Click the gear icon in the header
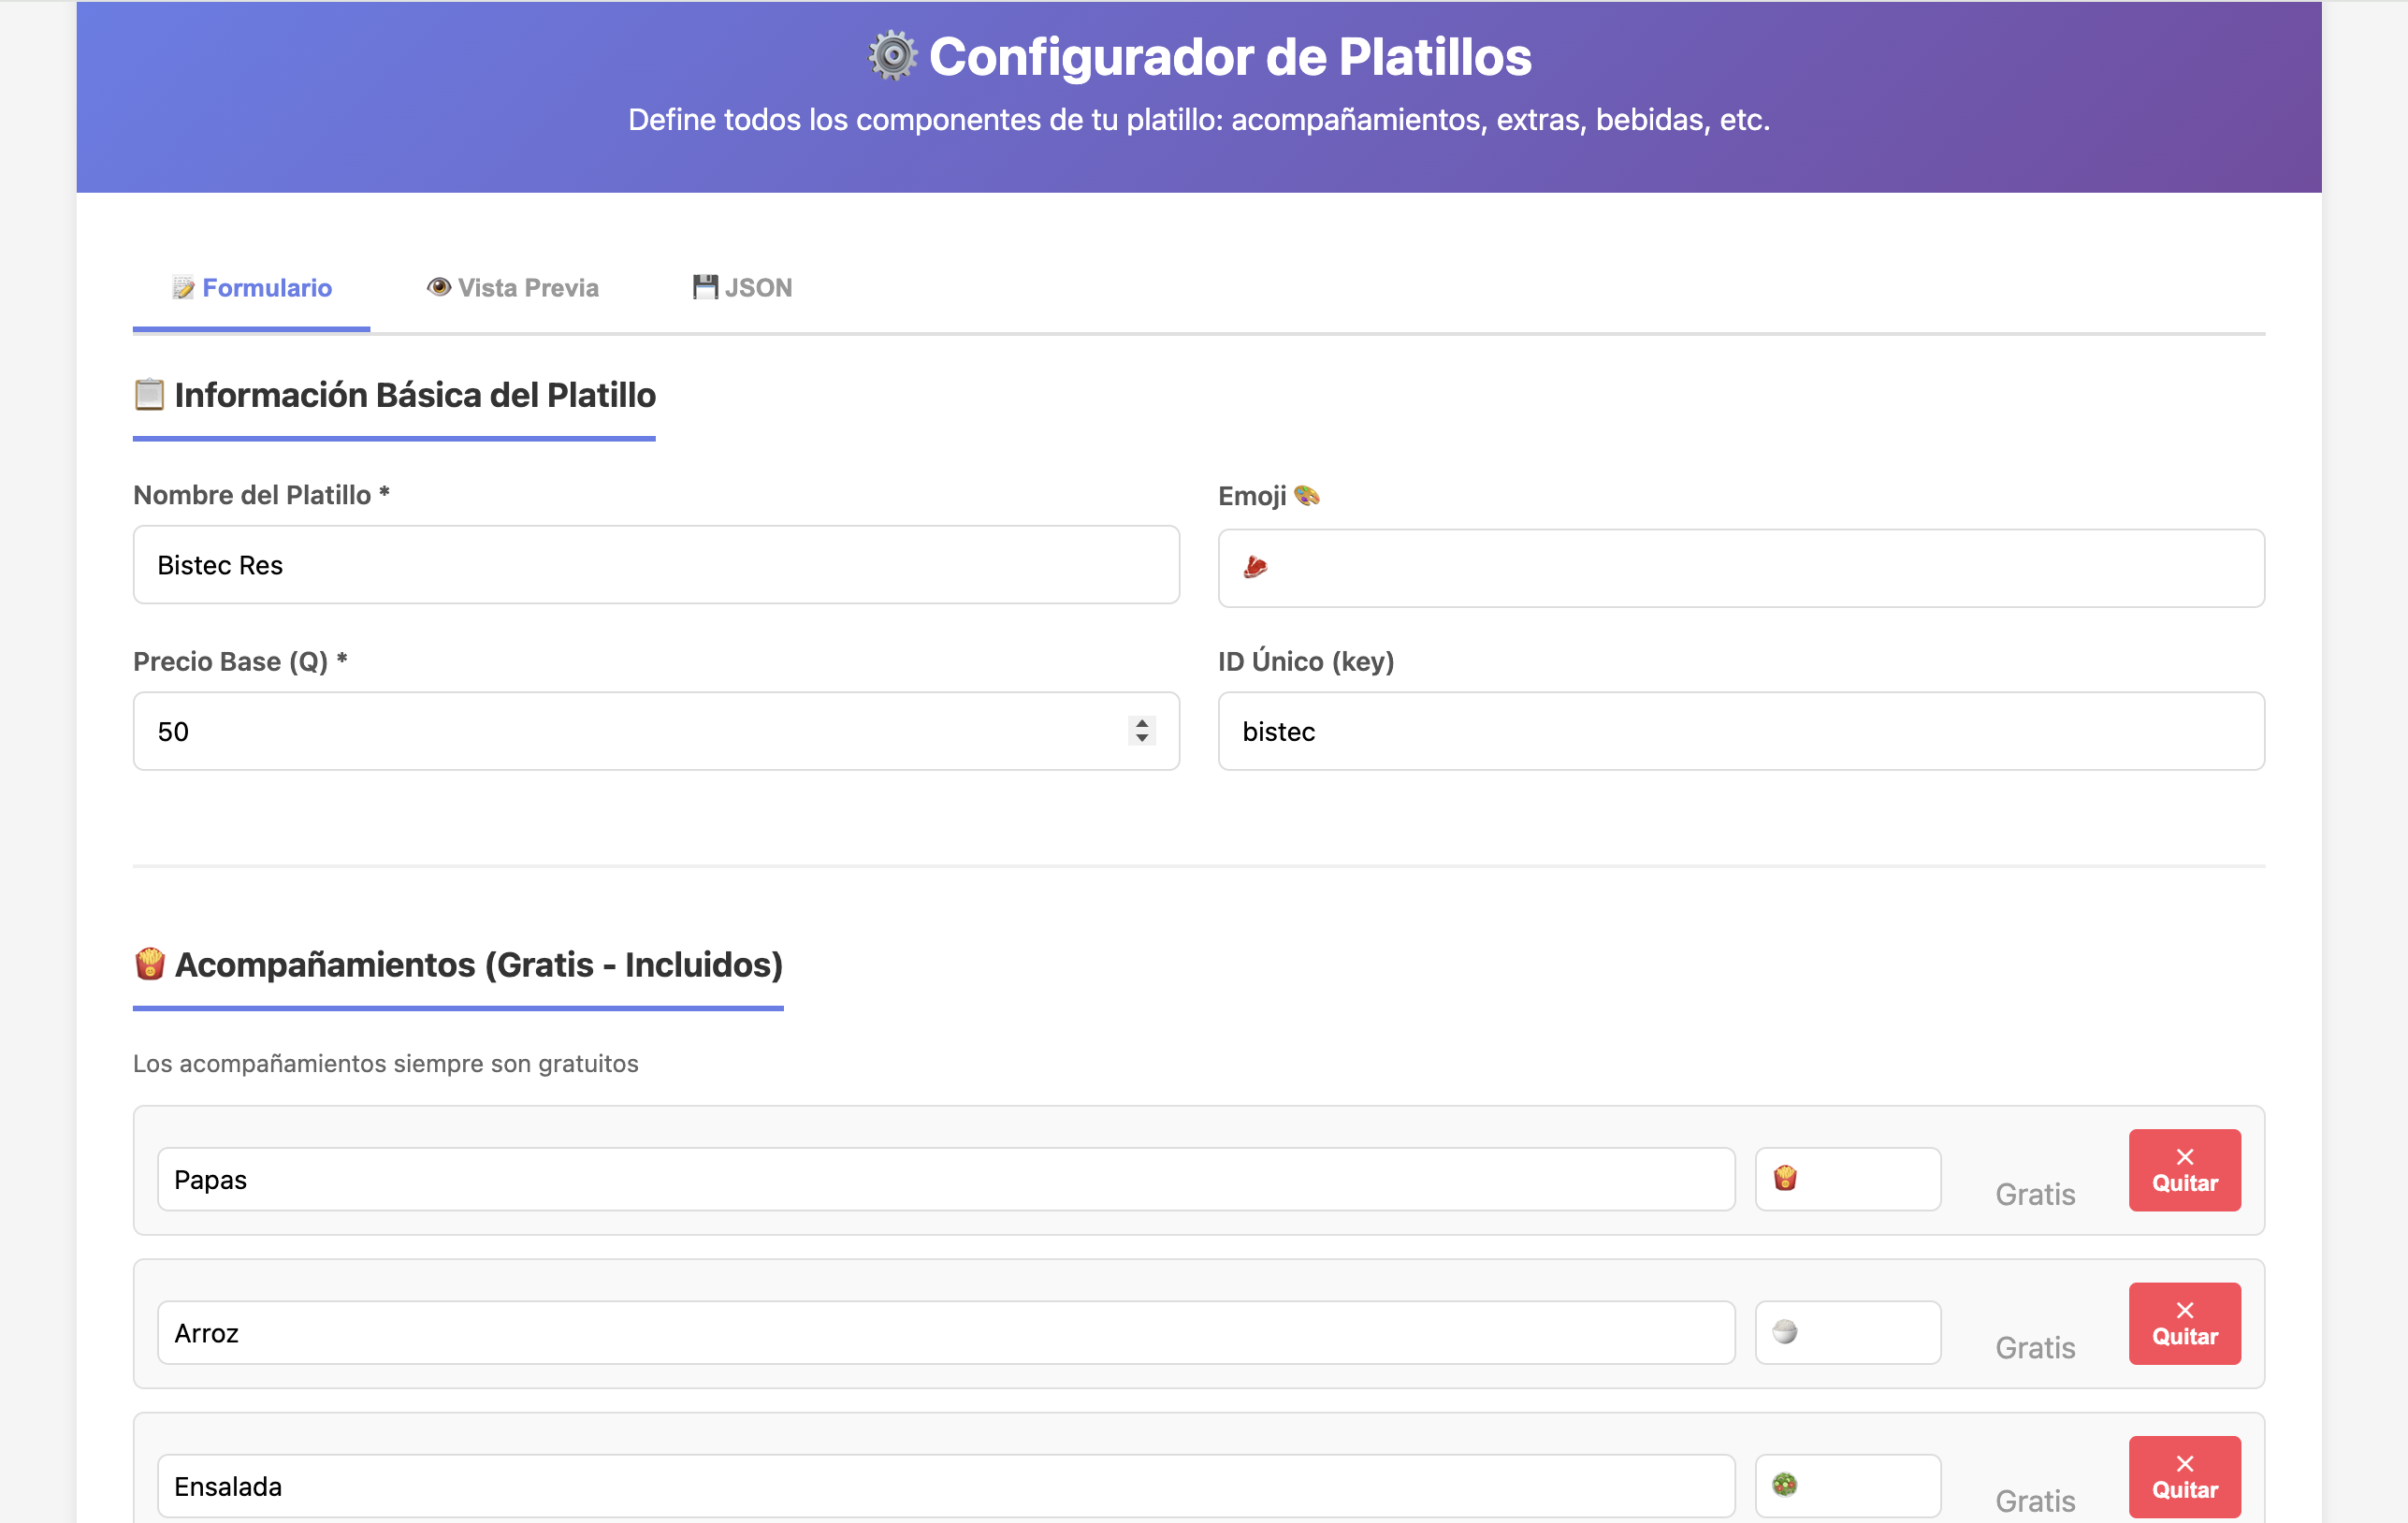2408x1523 pixels. pyautogui.click(x=891, y=56)
